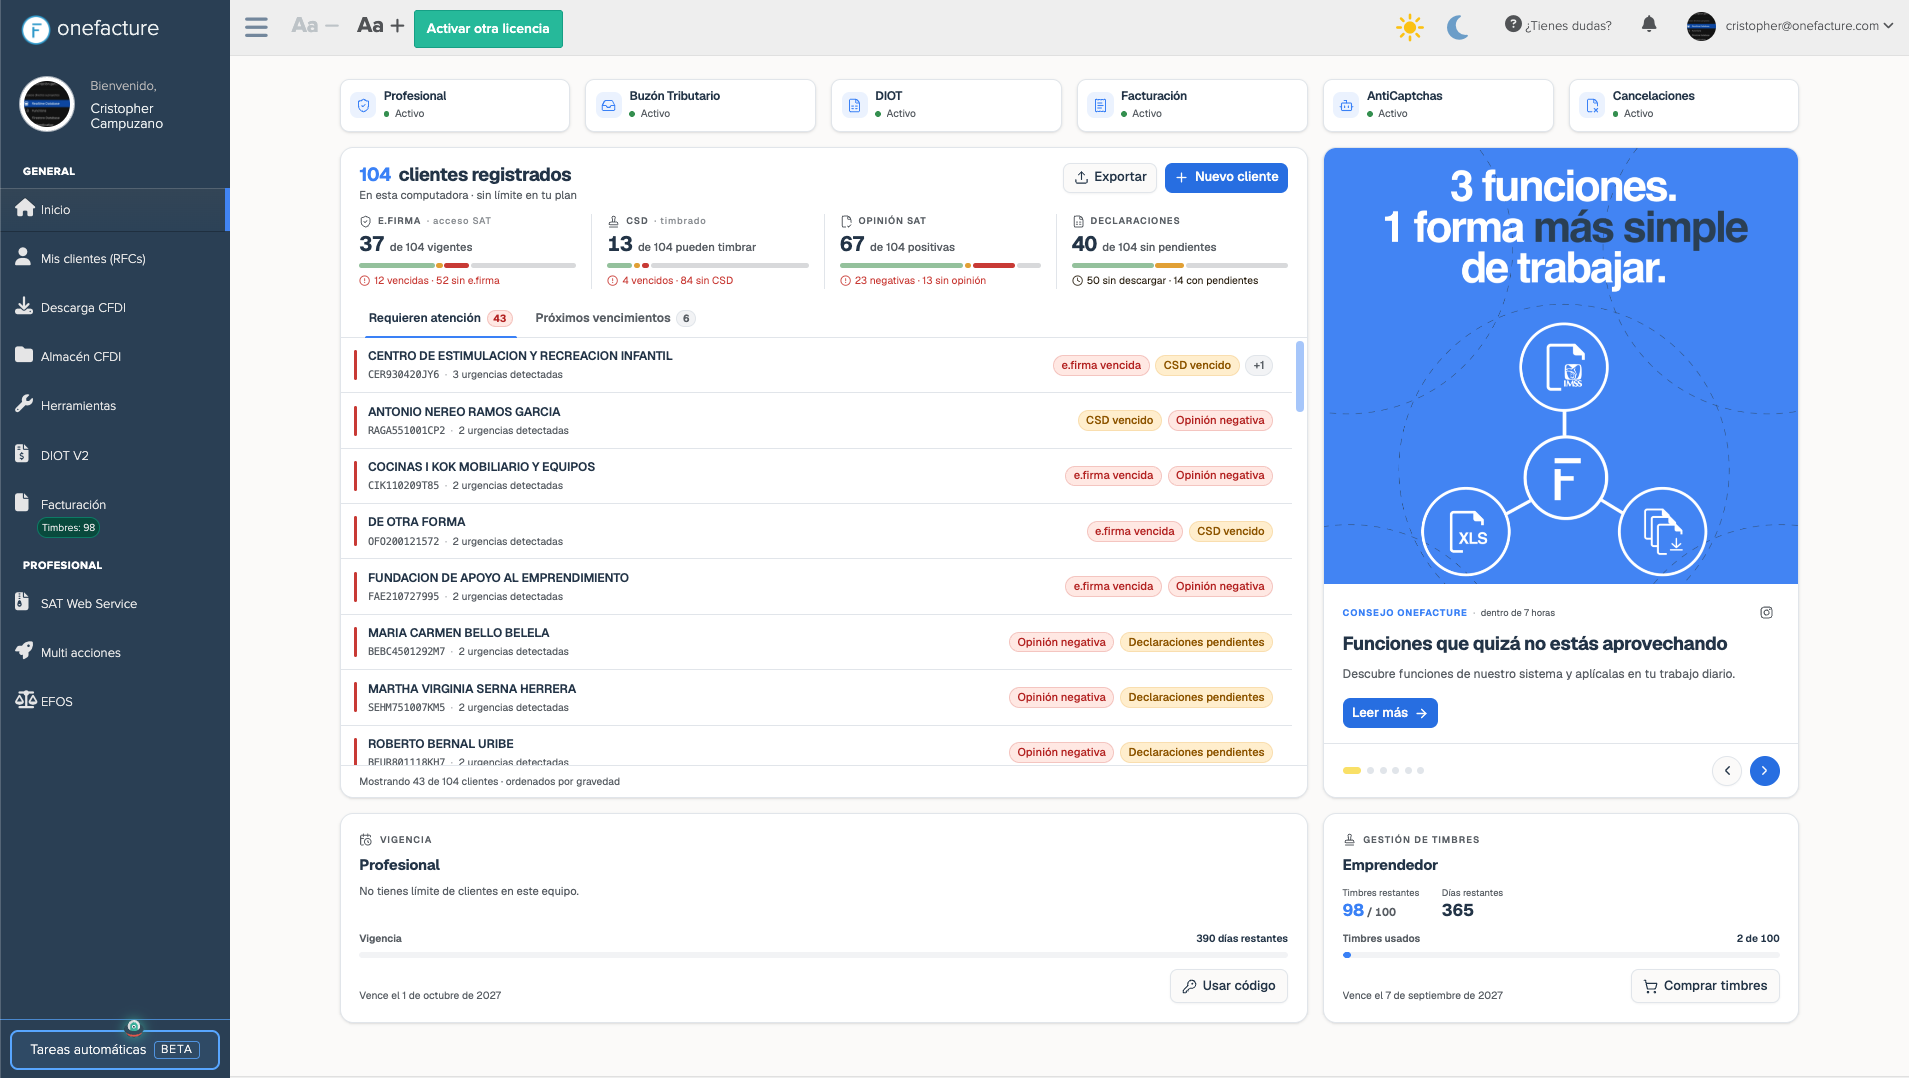Switch to Próximos vencimientos tab
This screenshot has width=1909, height=1078.
615,318
